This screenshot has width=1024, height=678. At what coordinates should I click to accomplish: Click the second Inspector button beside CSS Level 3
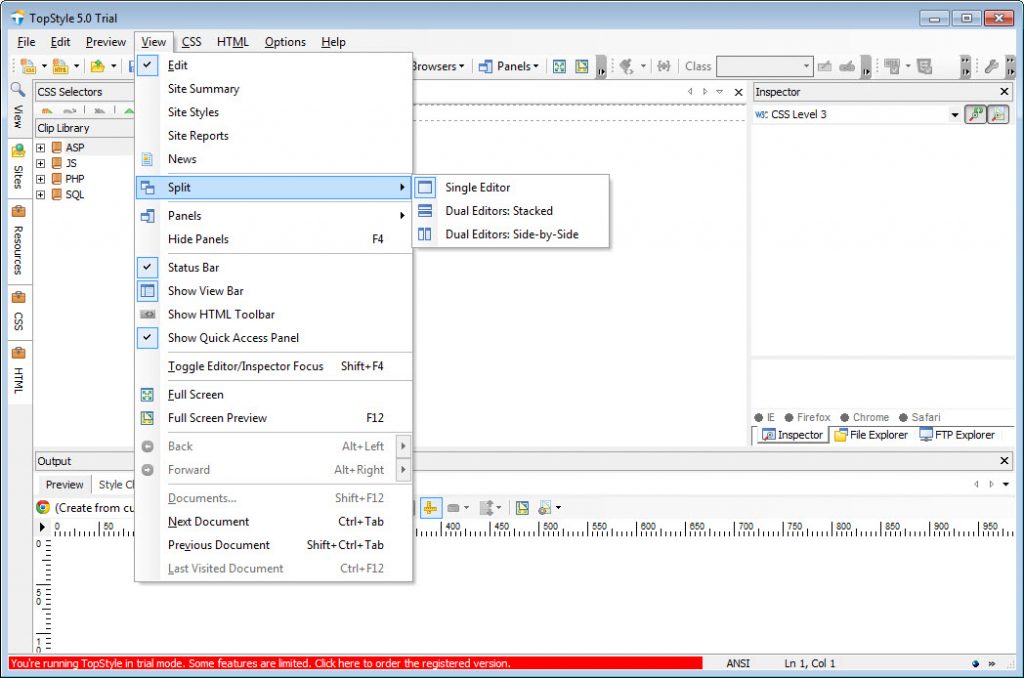click(x=999, y=114)
